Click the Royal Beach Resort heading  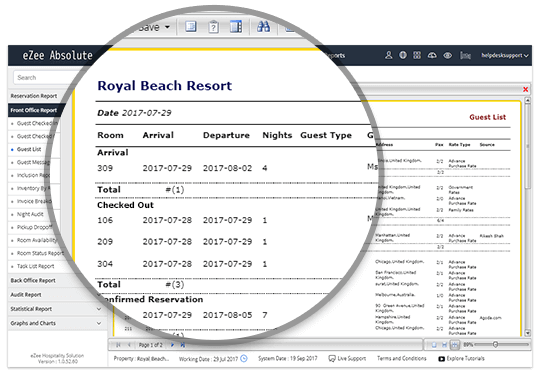pyautogui.click(x=165, y=86)
